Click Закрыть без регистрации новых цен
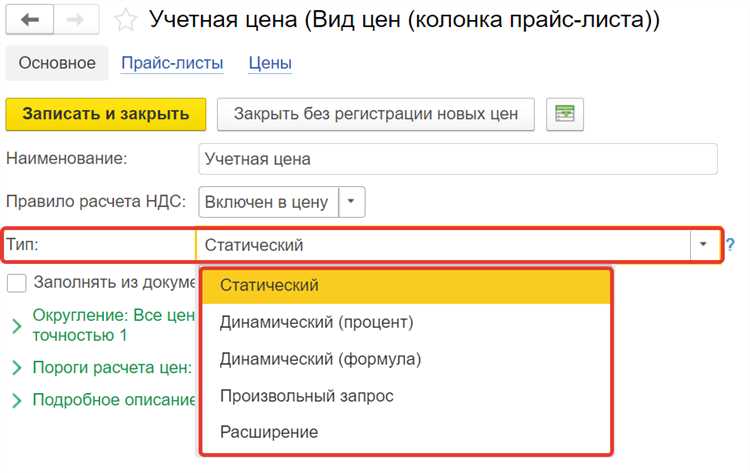 375,114
